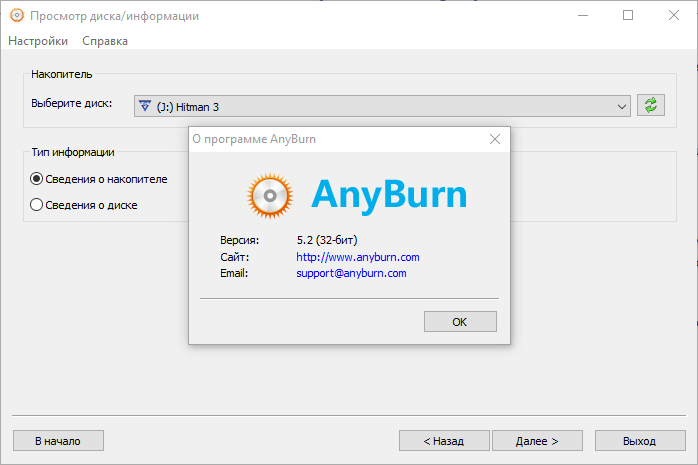This screenshot has height=465, width=698.
Task: Click the '< Назад' button
Action: (x=444, y=441)
